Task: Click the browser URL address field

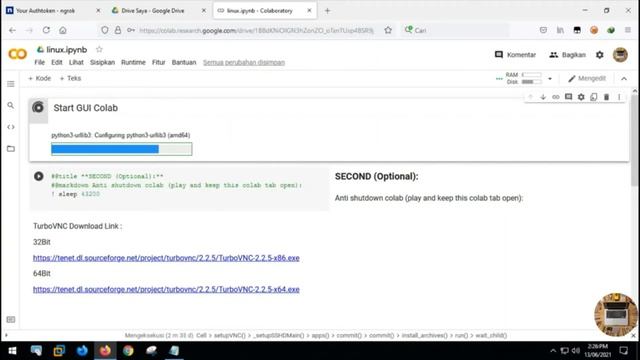Action: pos(256,30)
